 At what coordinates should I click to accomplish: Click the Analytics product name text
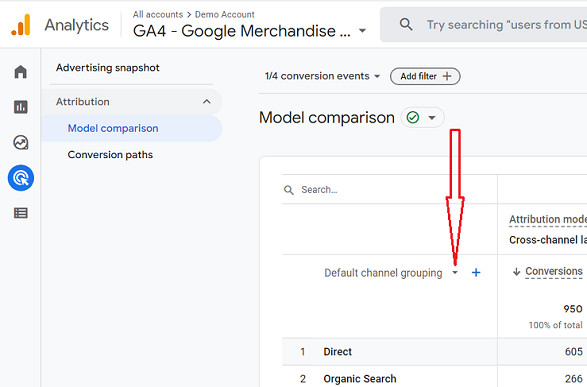[x=76, y=25]
